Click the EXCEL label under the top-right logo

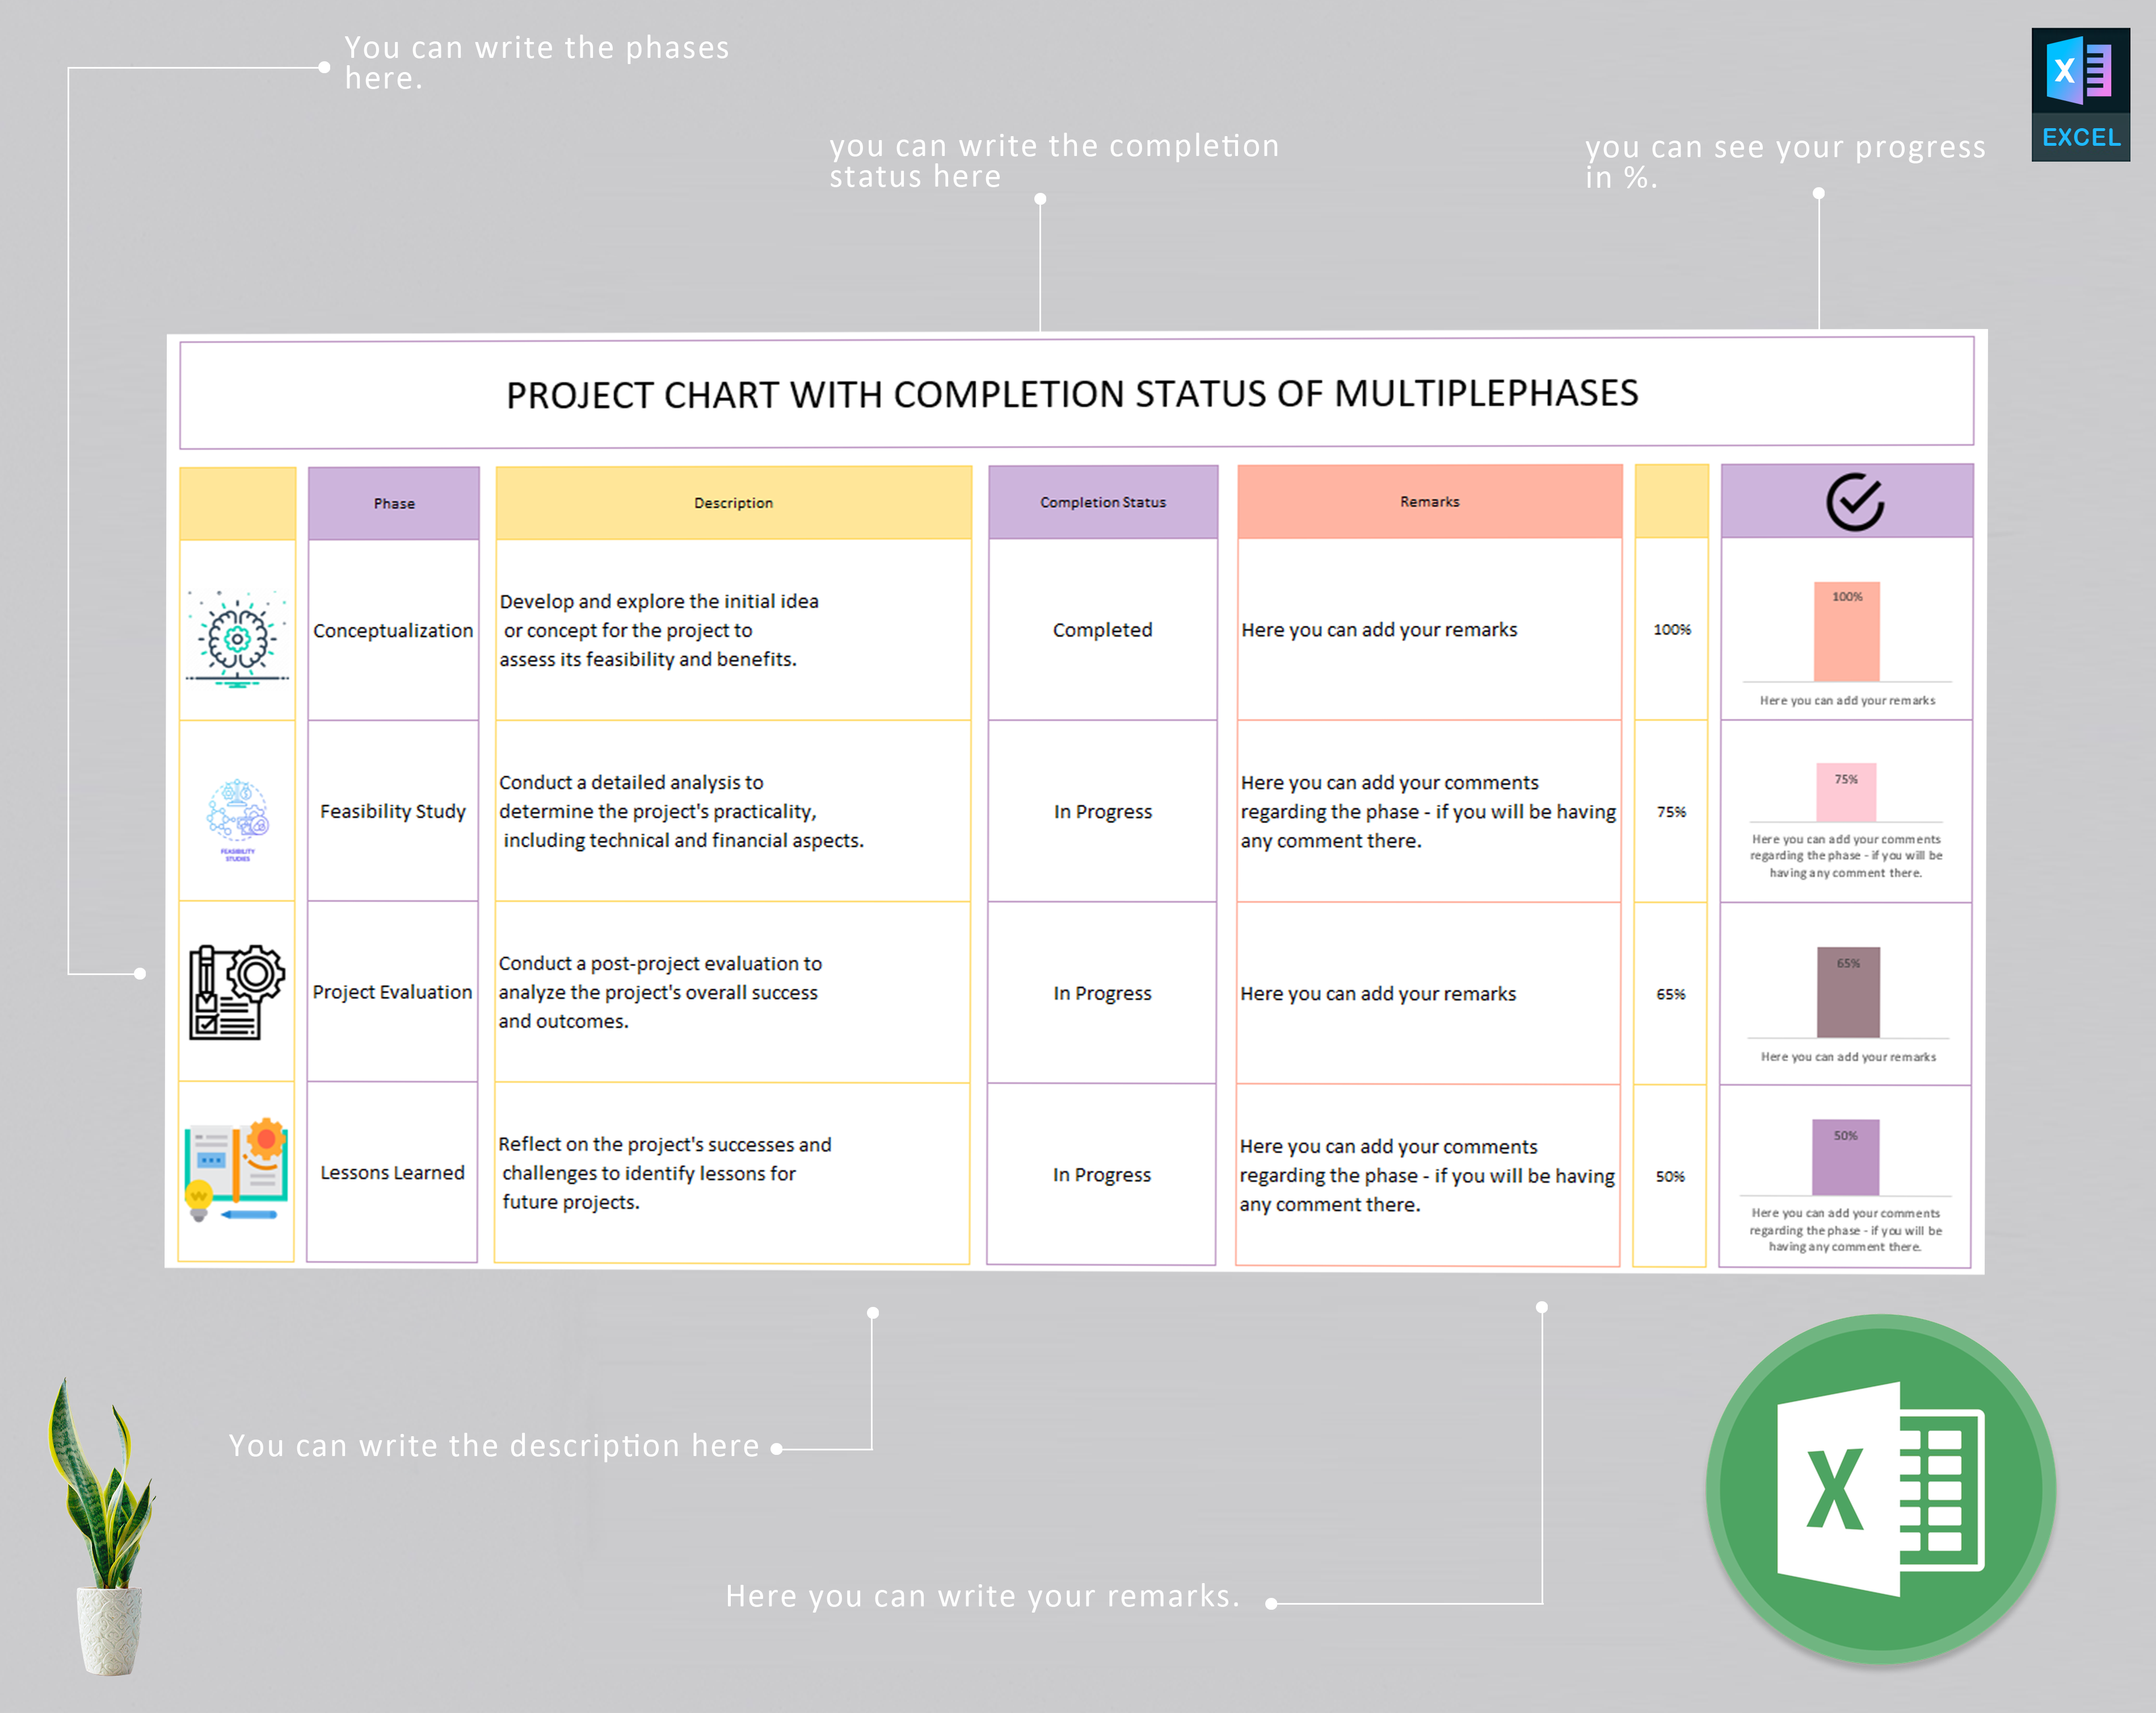click(x=2081, y=137)
